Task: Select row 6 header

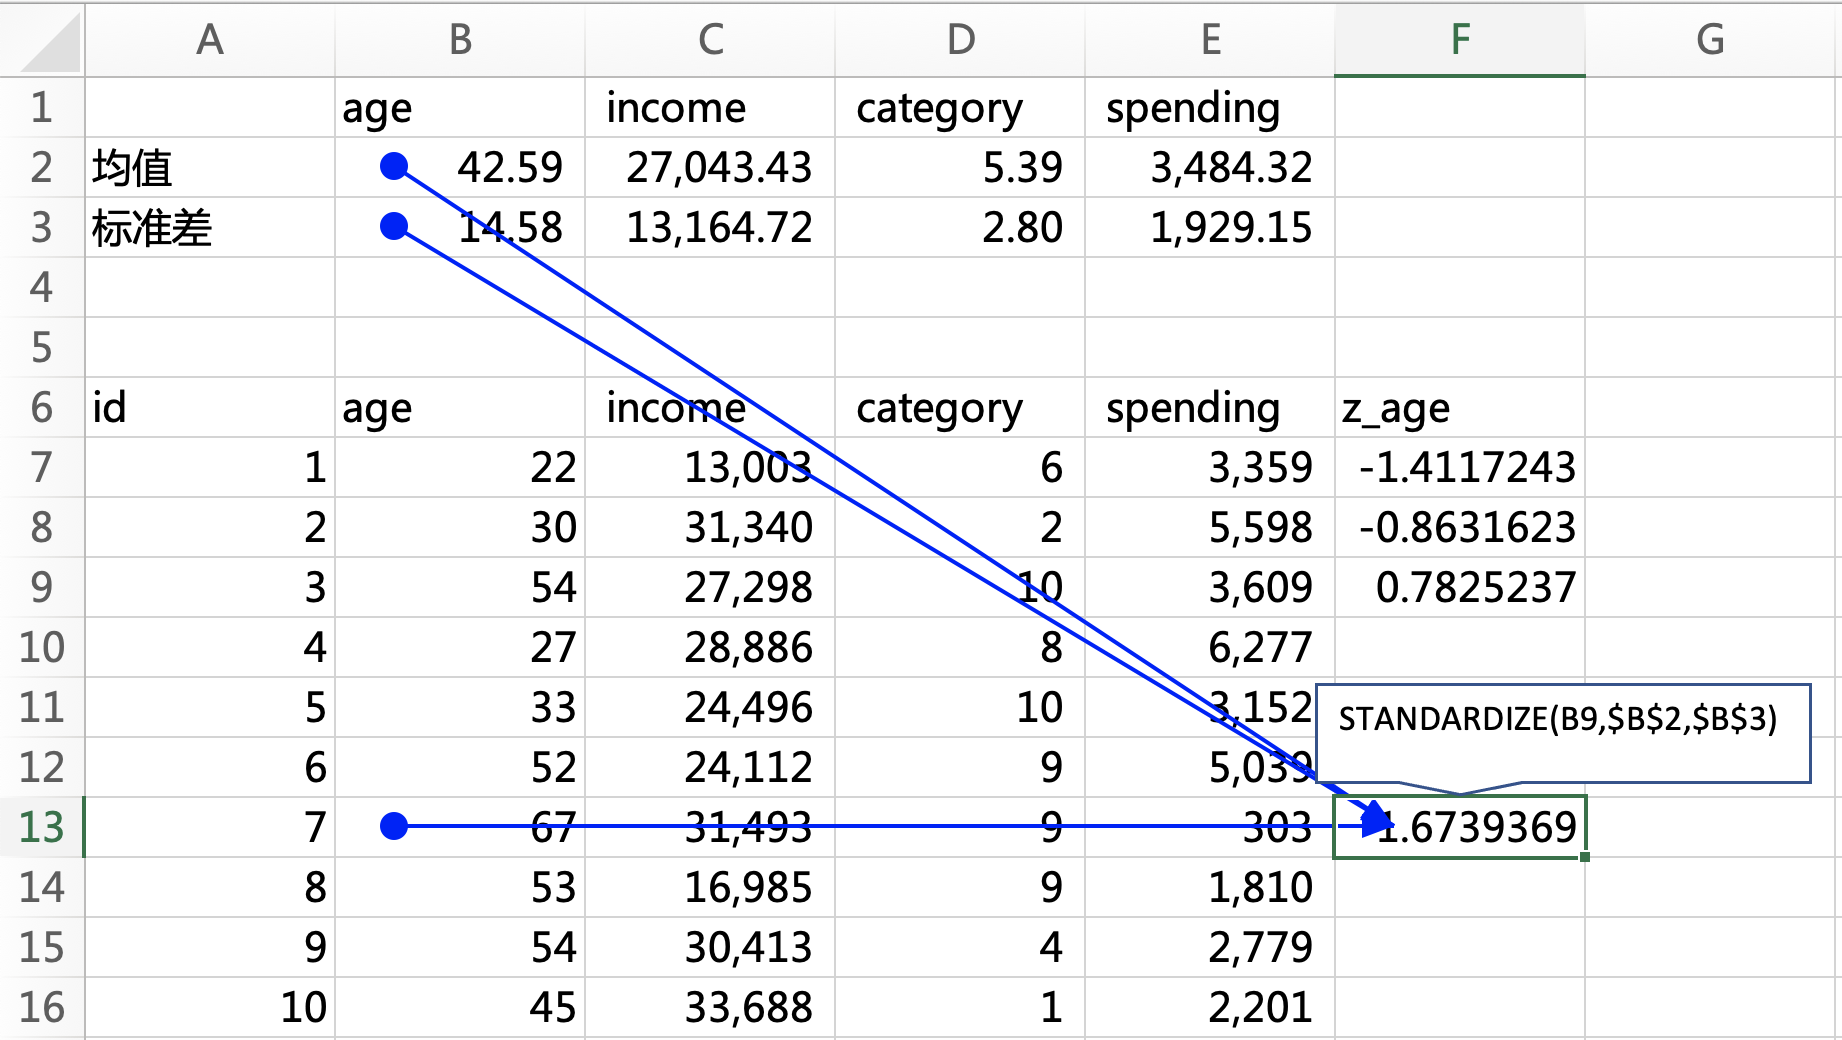Action: point(42,407)
